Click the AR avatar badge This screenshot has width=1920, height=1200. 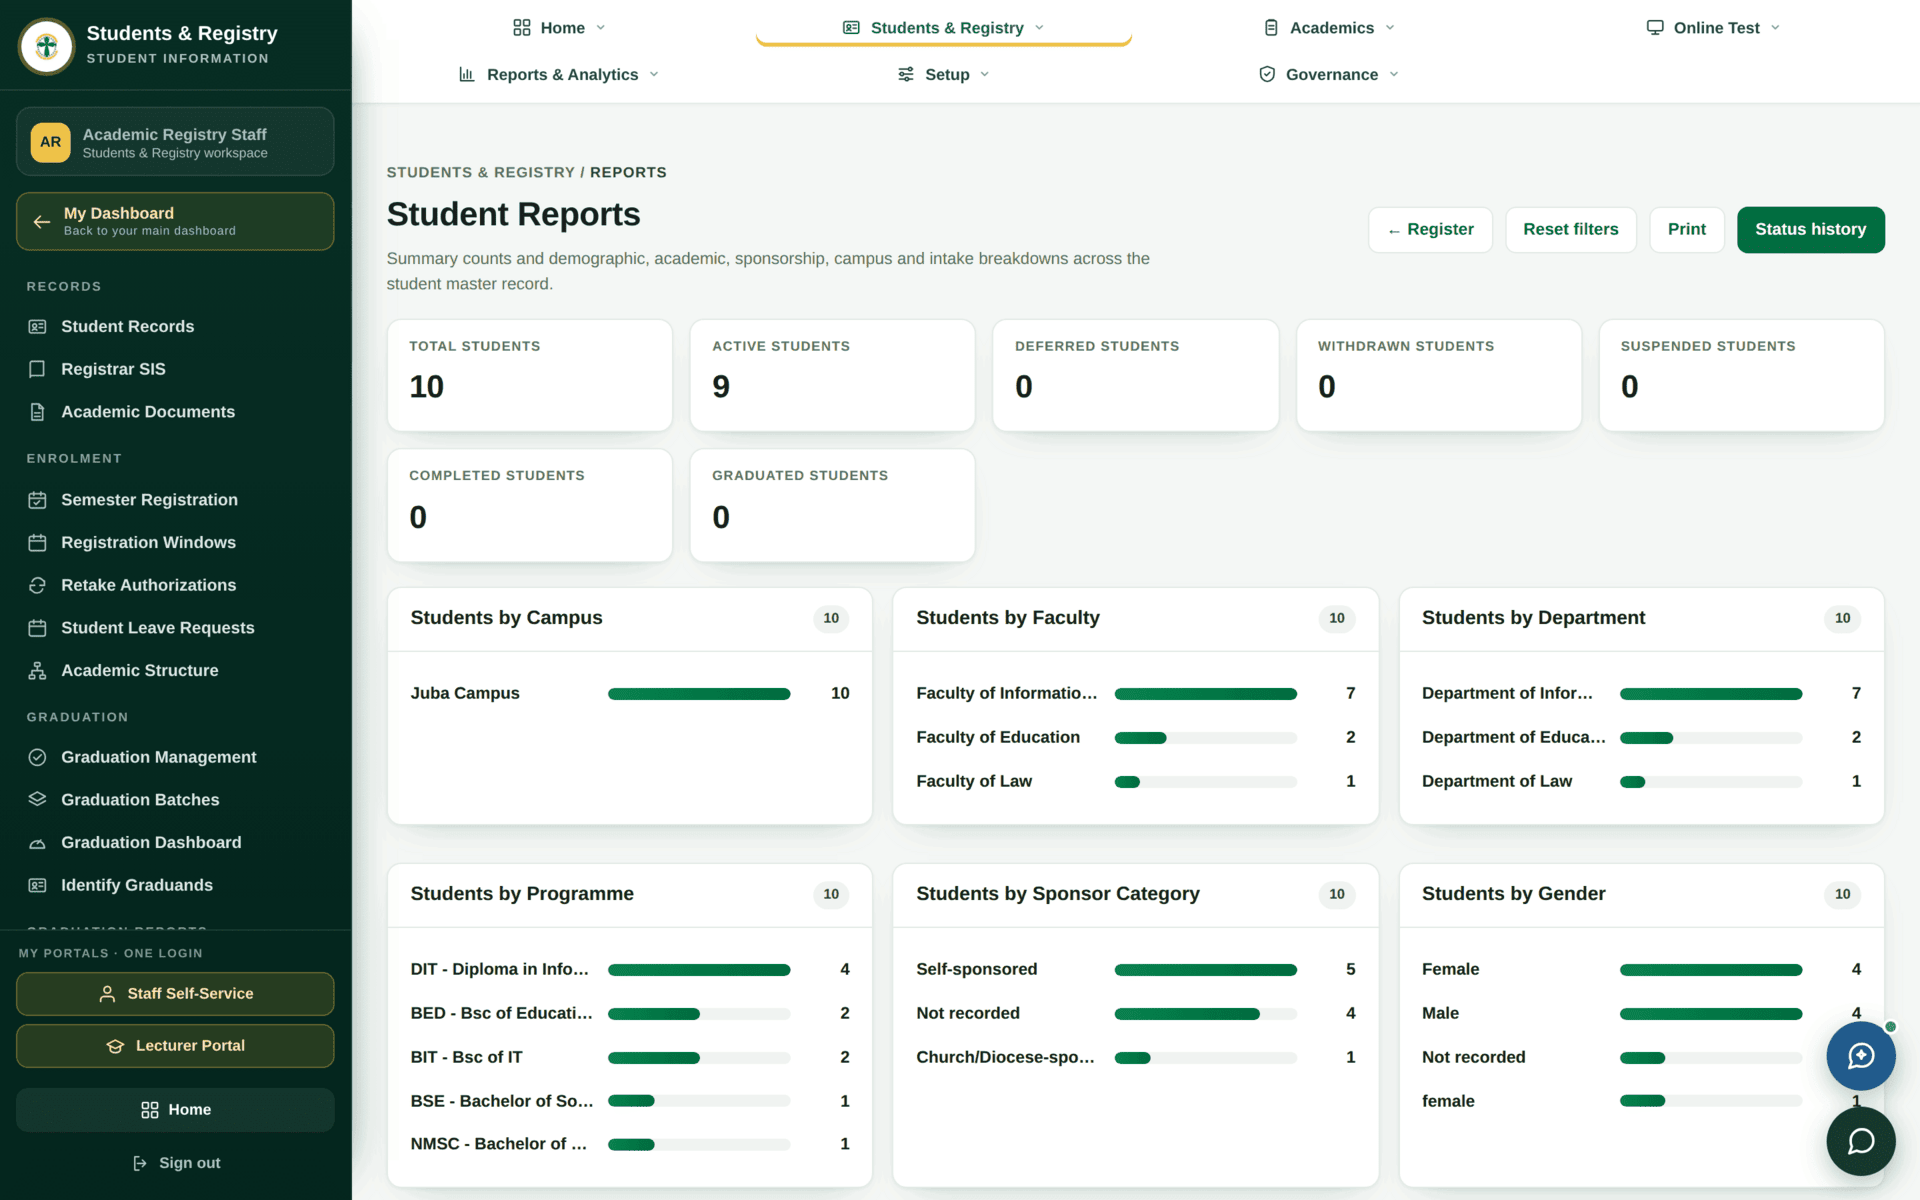(x=51, y=142)
